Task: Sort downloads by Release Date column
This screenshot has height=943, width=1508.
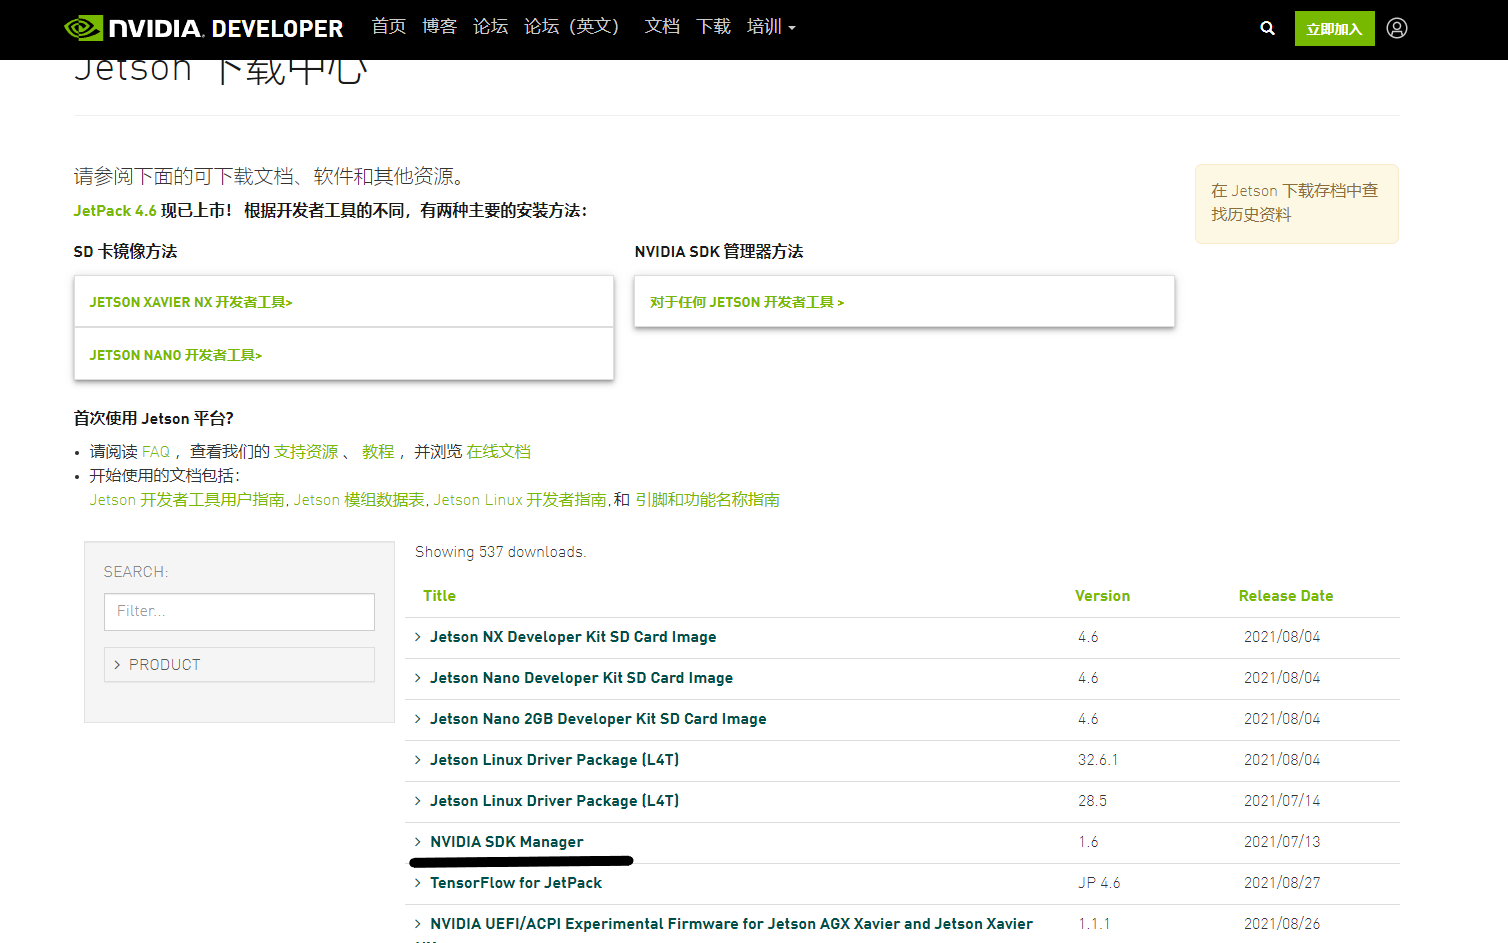Action: click(x=1286, y=596)
